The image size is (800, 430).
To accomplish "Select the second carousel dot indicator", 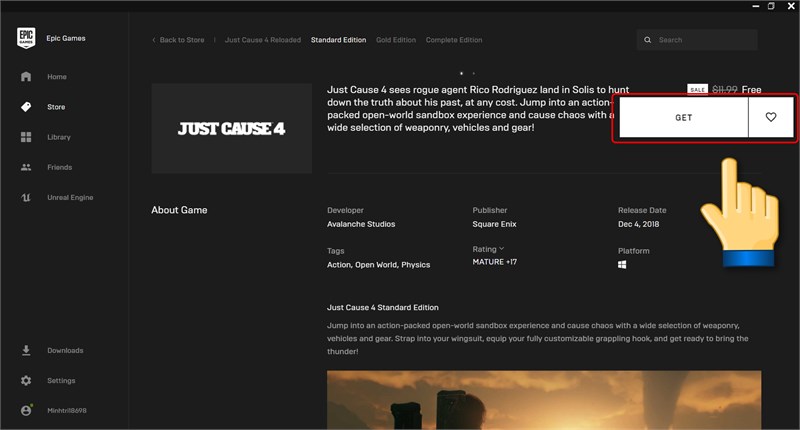I will tap(474, 73).
